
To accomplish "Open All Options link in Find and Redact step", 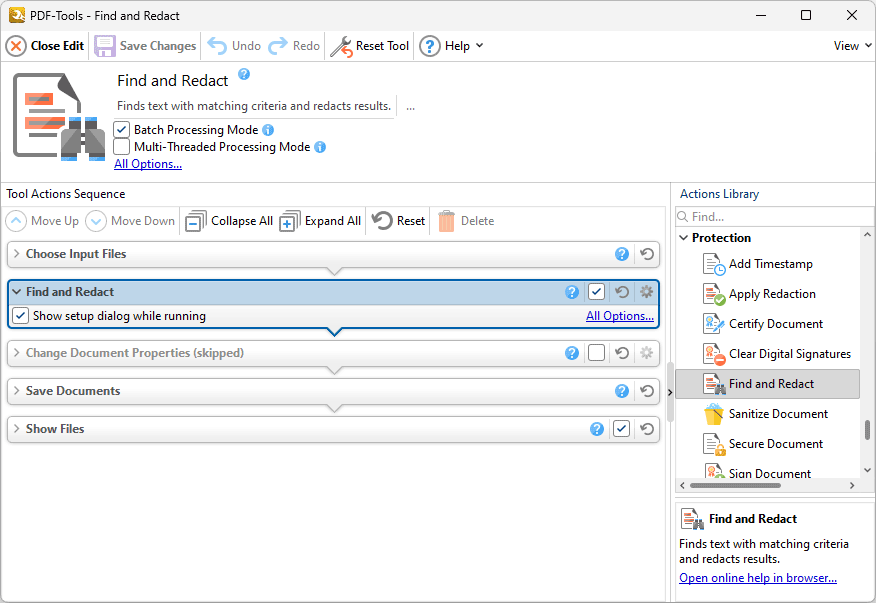I will 620,316.
